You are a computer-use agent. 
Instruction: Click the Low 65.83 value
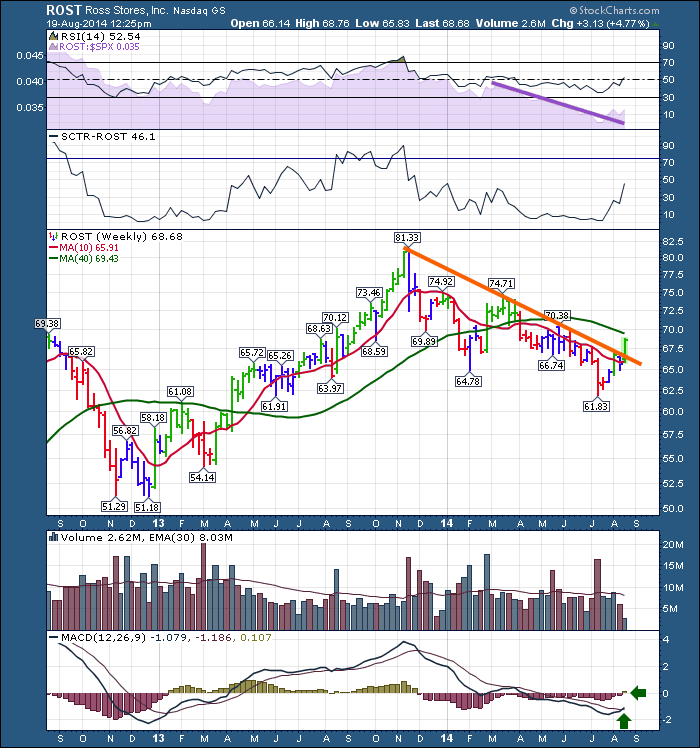pos(382,23)
